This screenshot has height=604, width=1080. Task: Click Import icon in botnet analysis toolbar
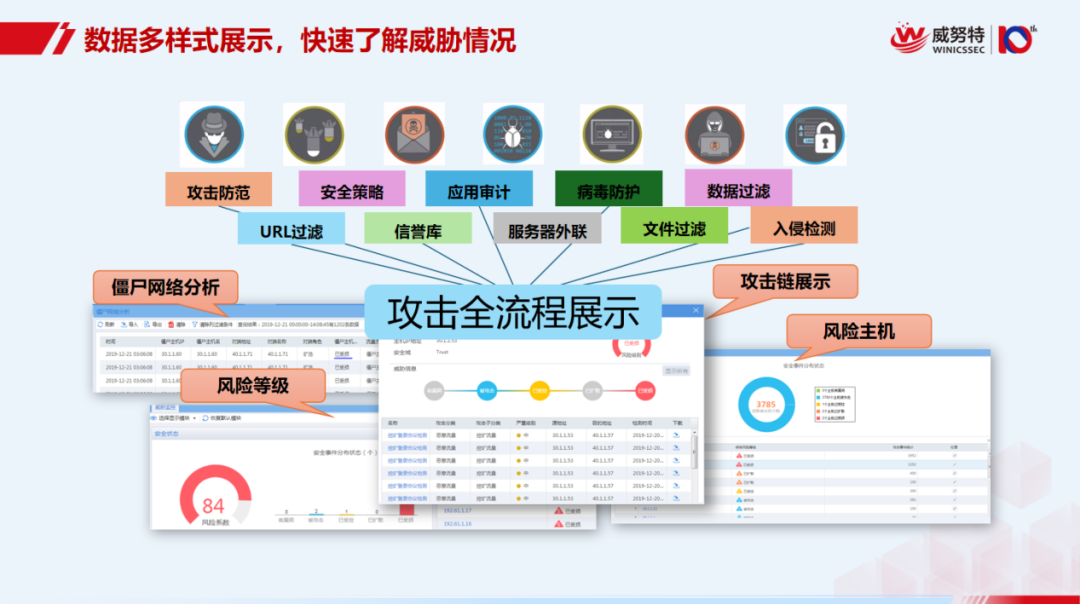tap(124, 324)
